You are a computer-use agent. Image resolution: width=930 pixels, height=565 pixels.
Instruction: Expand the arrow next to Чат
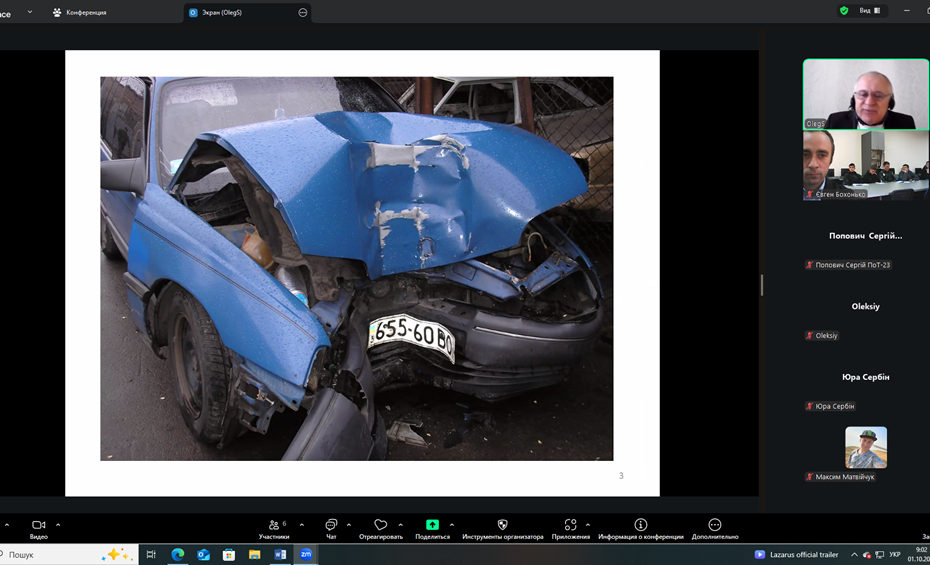(349, 525)
